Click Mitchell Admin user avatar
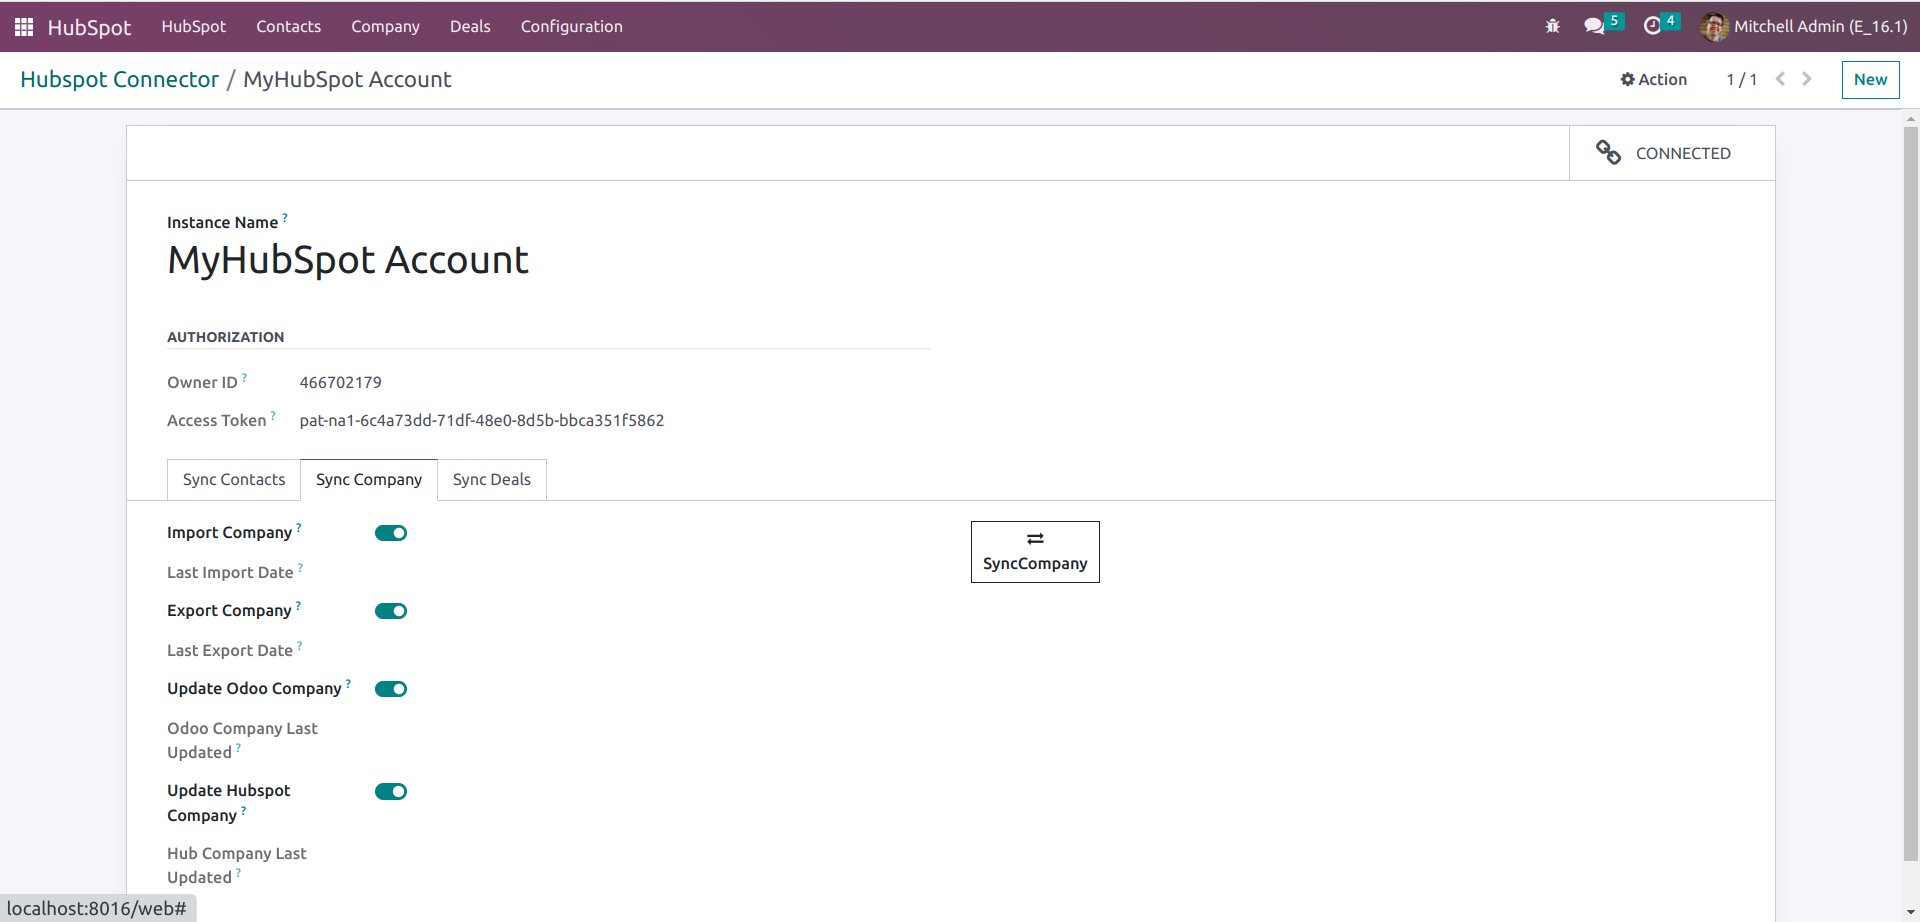The width and height of the screenshot is (1920, 922). pyautogui.click(x=1714, y=27)
